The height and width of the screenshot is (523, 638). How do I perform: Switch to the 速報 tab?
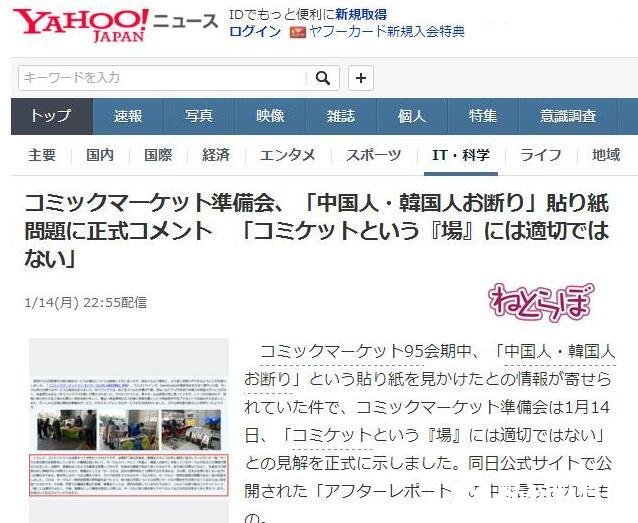pyautogui.click(x=128, y=116)
